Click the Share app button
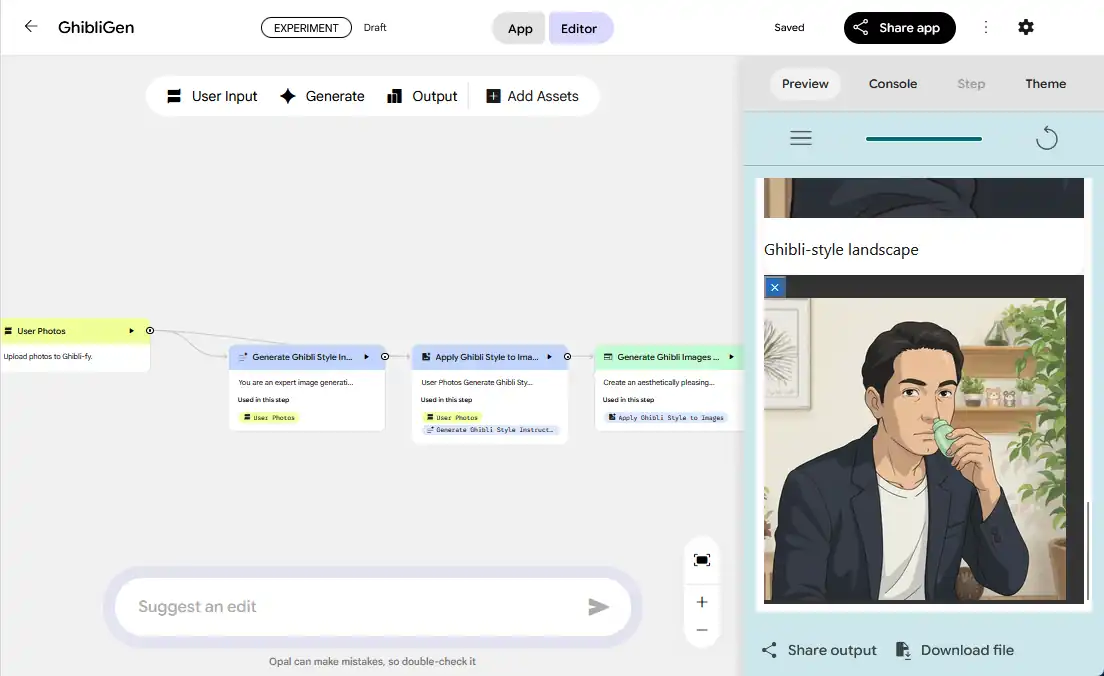 click(x=899, y=28)
